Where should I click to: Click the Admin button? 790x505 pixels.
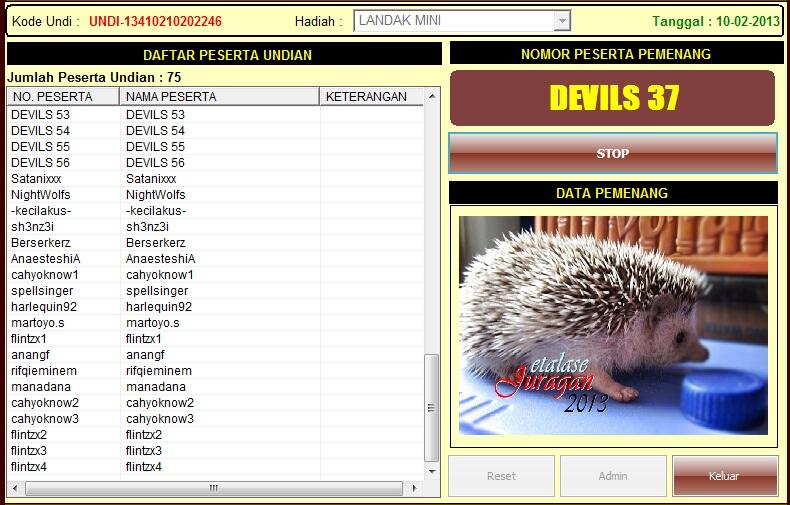pyautogui.click(x=613, y=476)
